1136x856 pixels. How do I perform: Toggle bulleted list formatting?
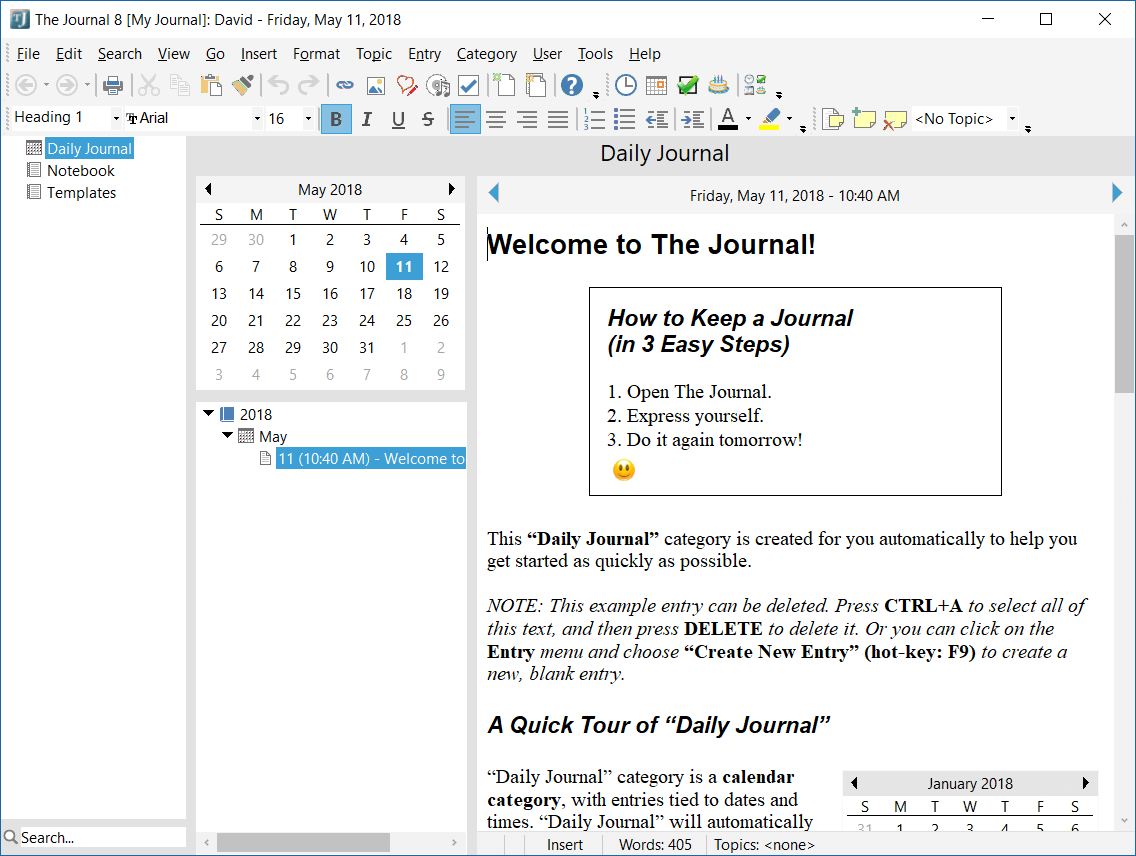[x=625, y=119]
